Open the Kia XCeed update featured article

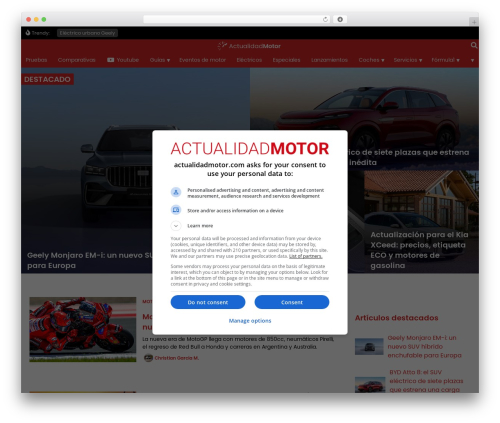(x=419, y=250)
